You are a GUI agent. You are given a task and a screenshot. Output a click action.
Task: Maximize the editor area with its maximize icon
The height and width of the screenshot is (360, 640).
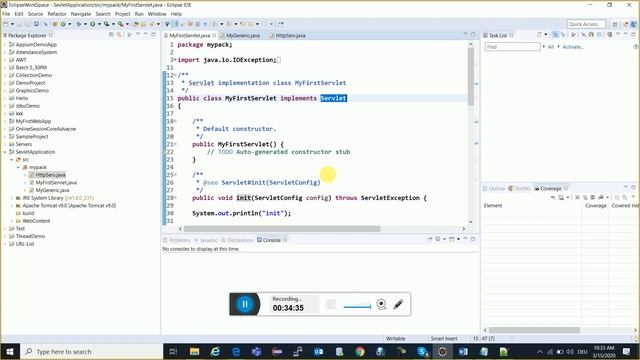pos(473,35)
